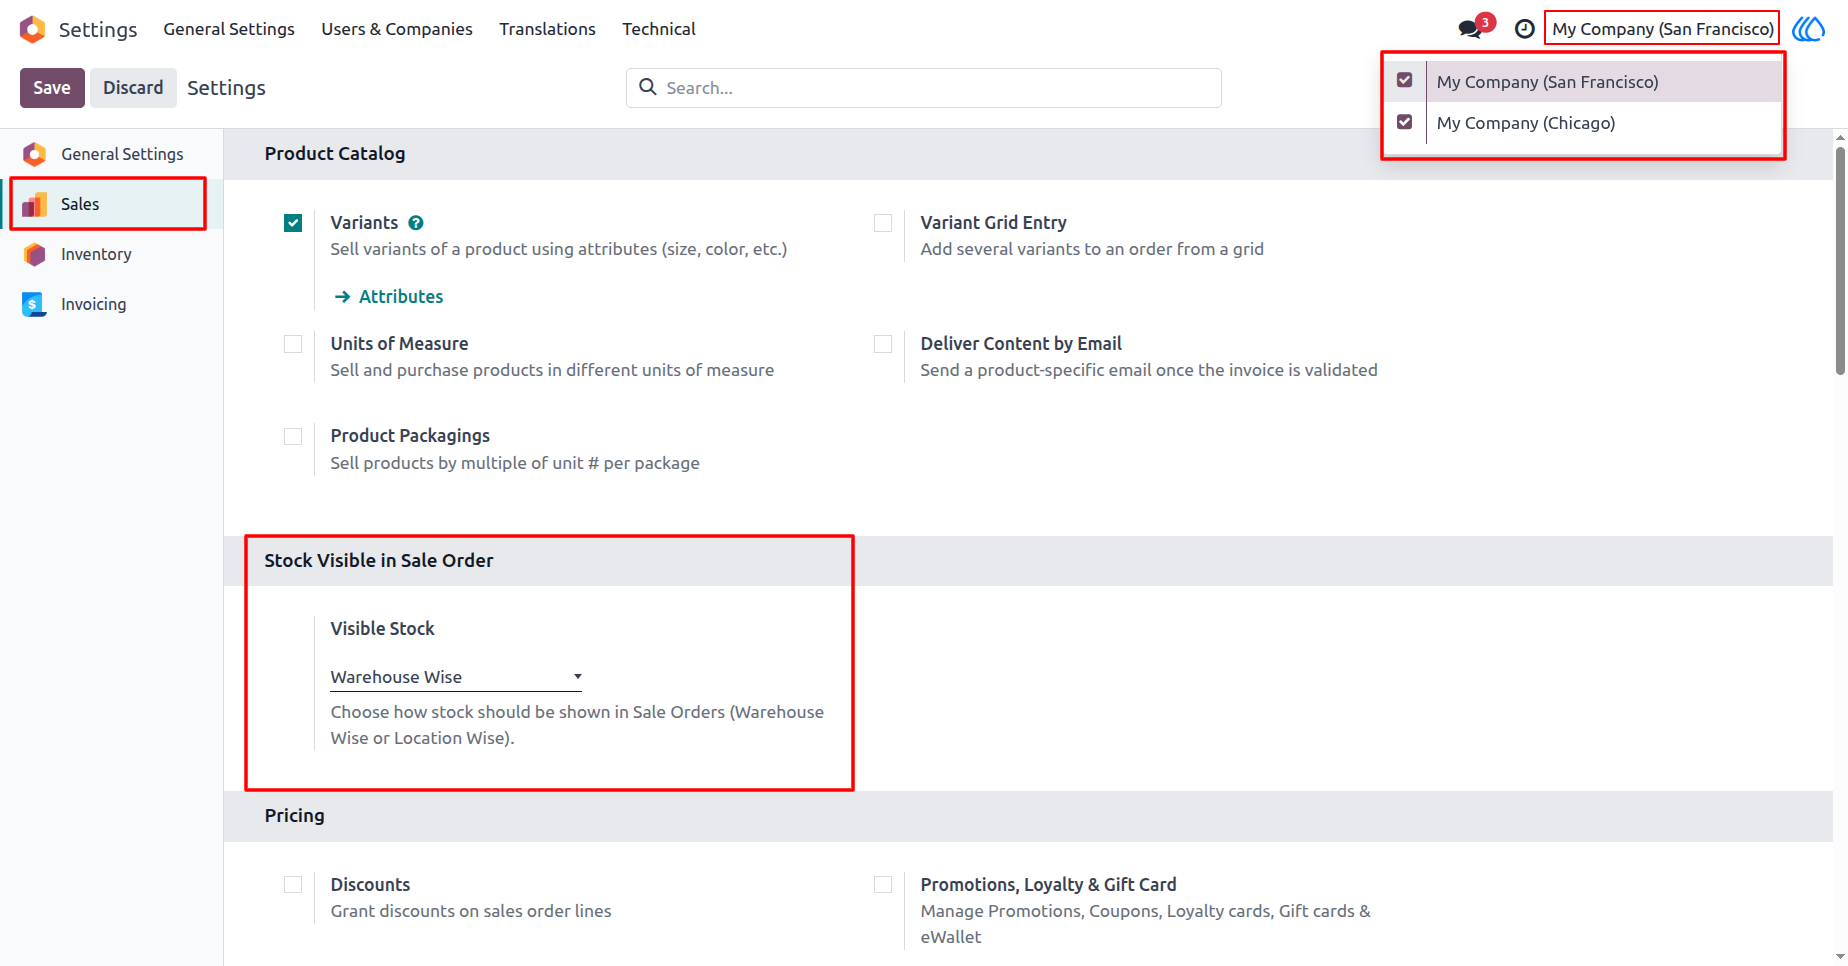Enable the Variant Grid Entry checkbox

pos(883,223)
